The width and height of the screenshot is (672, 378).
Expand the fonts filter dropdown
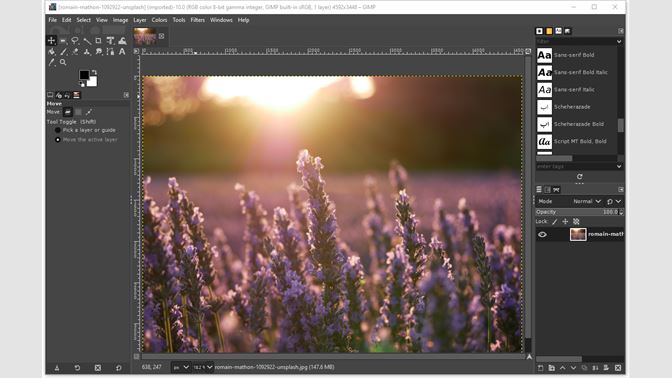click(619, 42)
